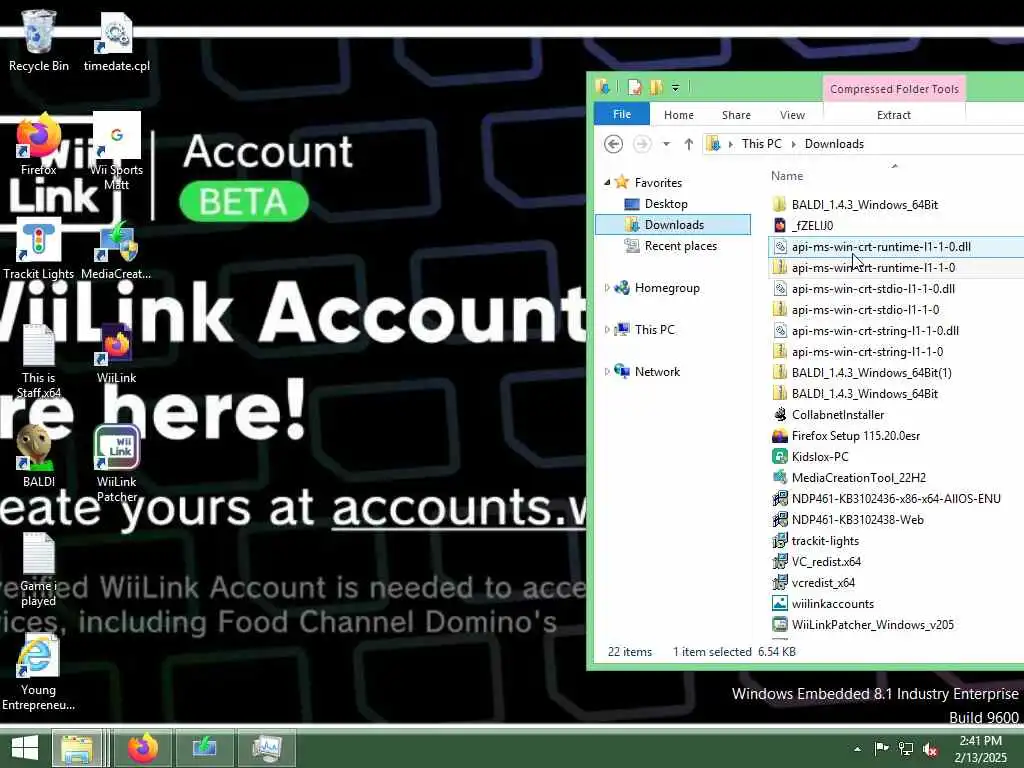Open File Explorer from the taskbar
Image resolution: width=1024 pixels, height=768 pixels.
(x=77, y=748)
